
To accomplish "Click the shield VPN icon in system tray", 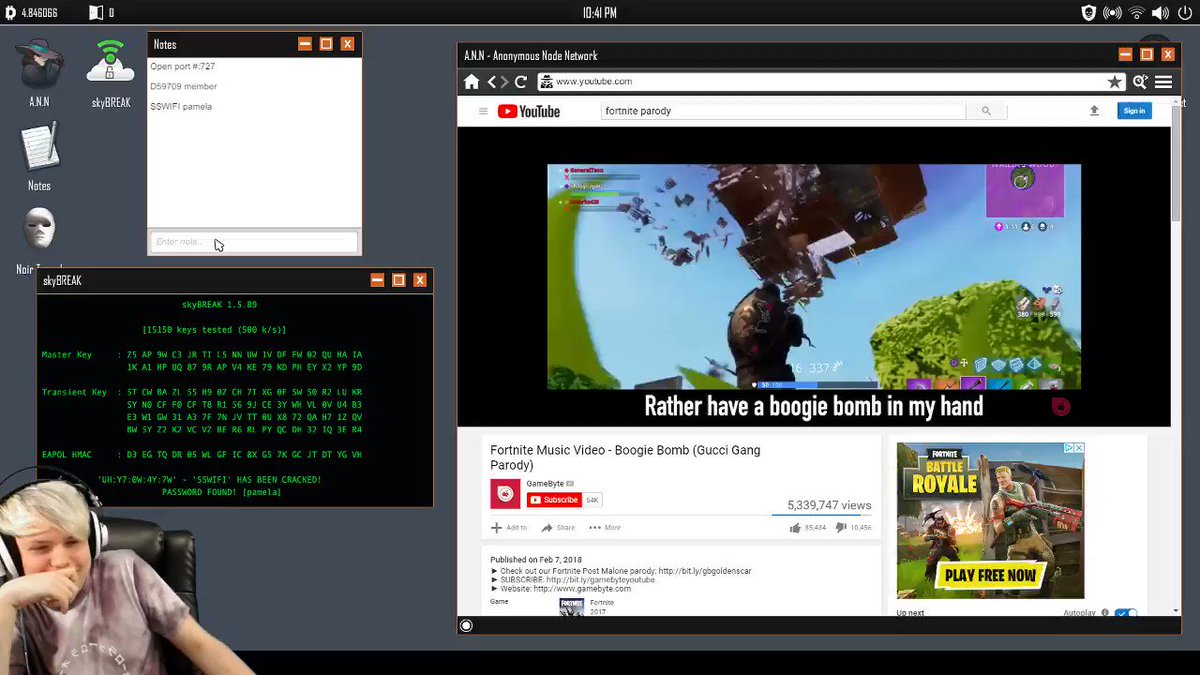I will (x=1089, y=12).
